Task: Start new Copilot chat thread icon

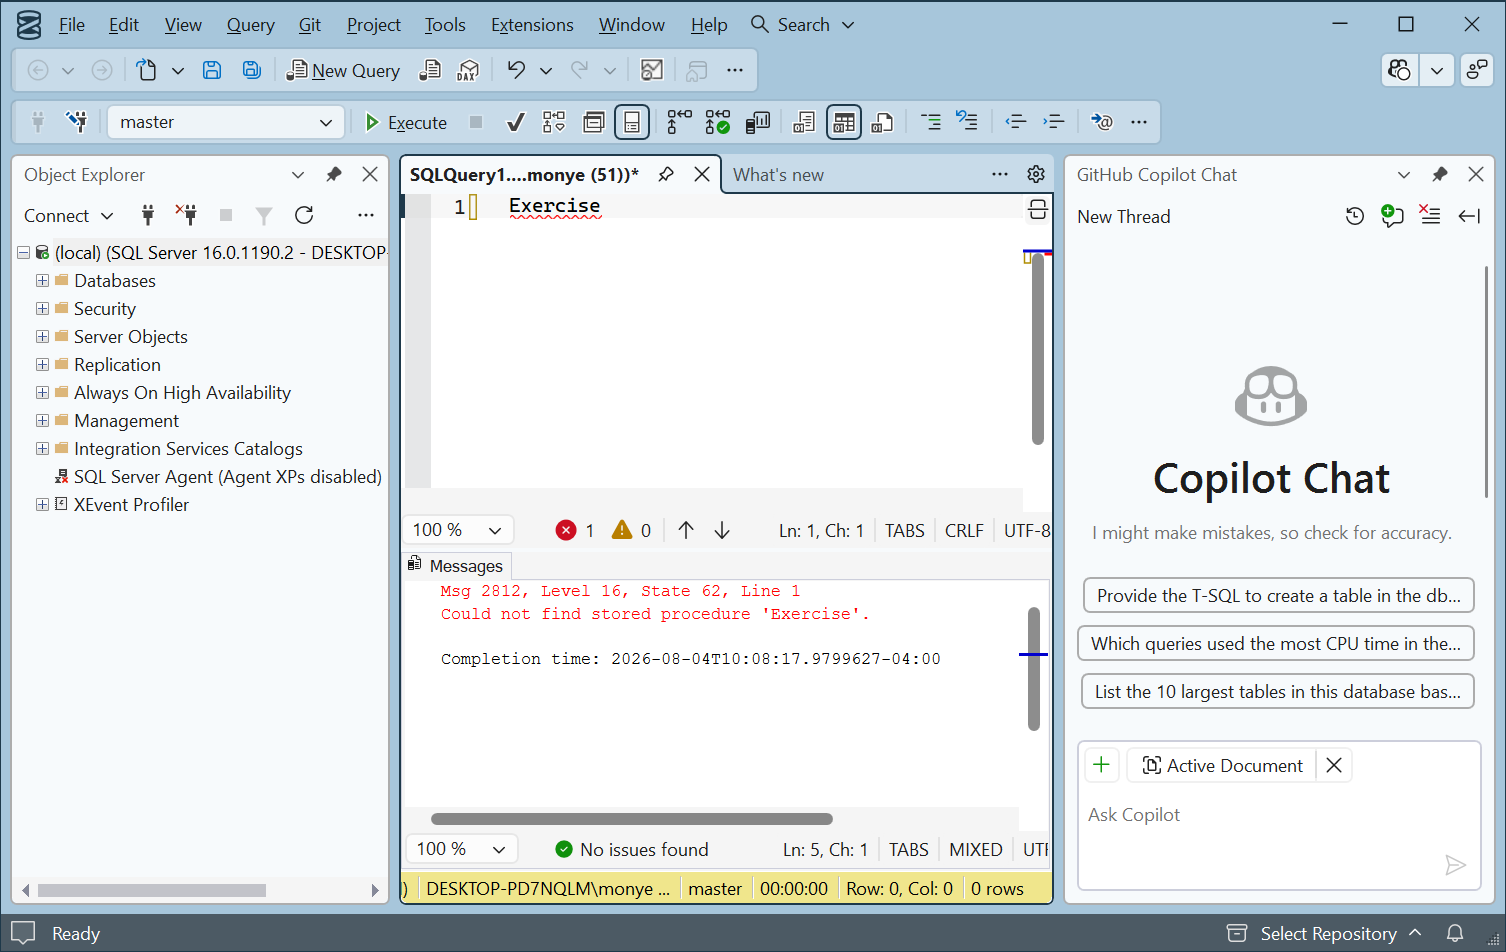Action: [x=1392, y=216]
